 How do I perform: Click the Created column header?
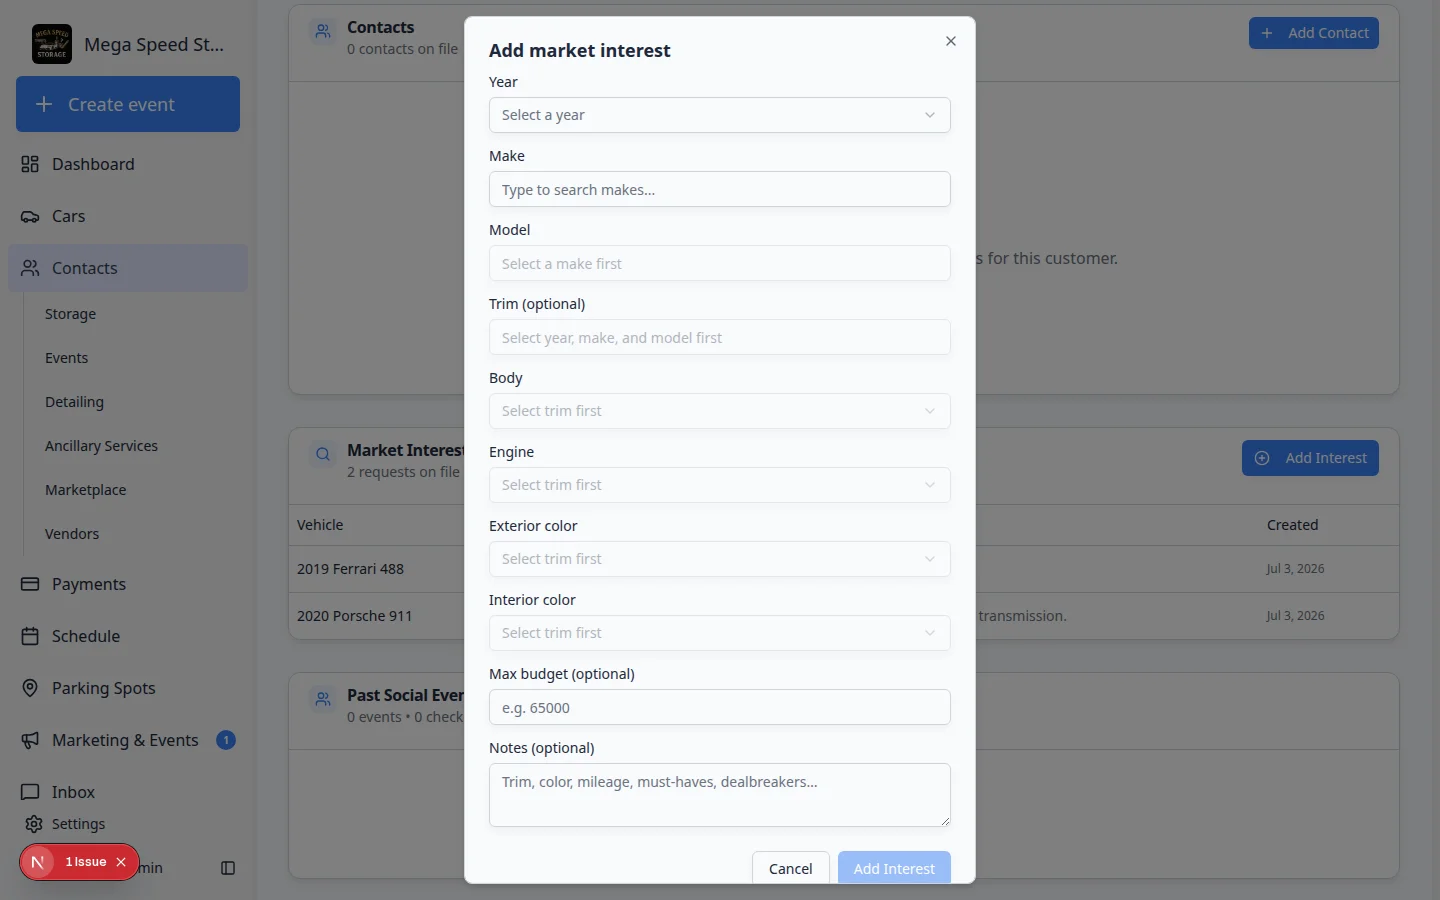point(1292,525)
